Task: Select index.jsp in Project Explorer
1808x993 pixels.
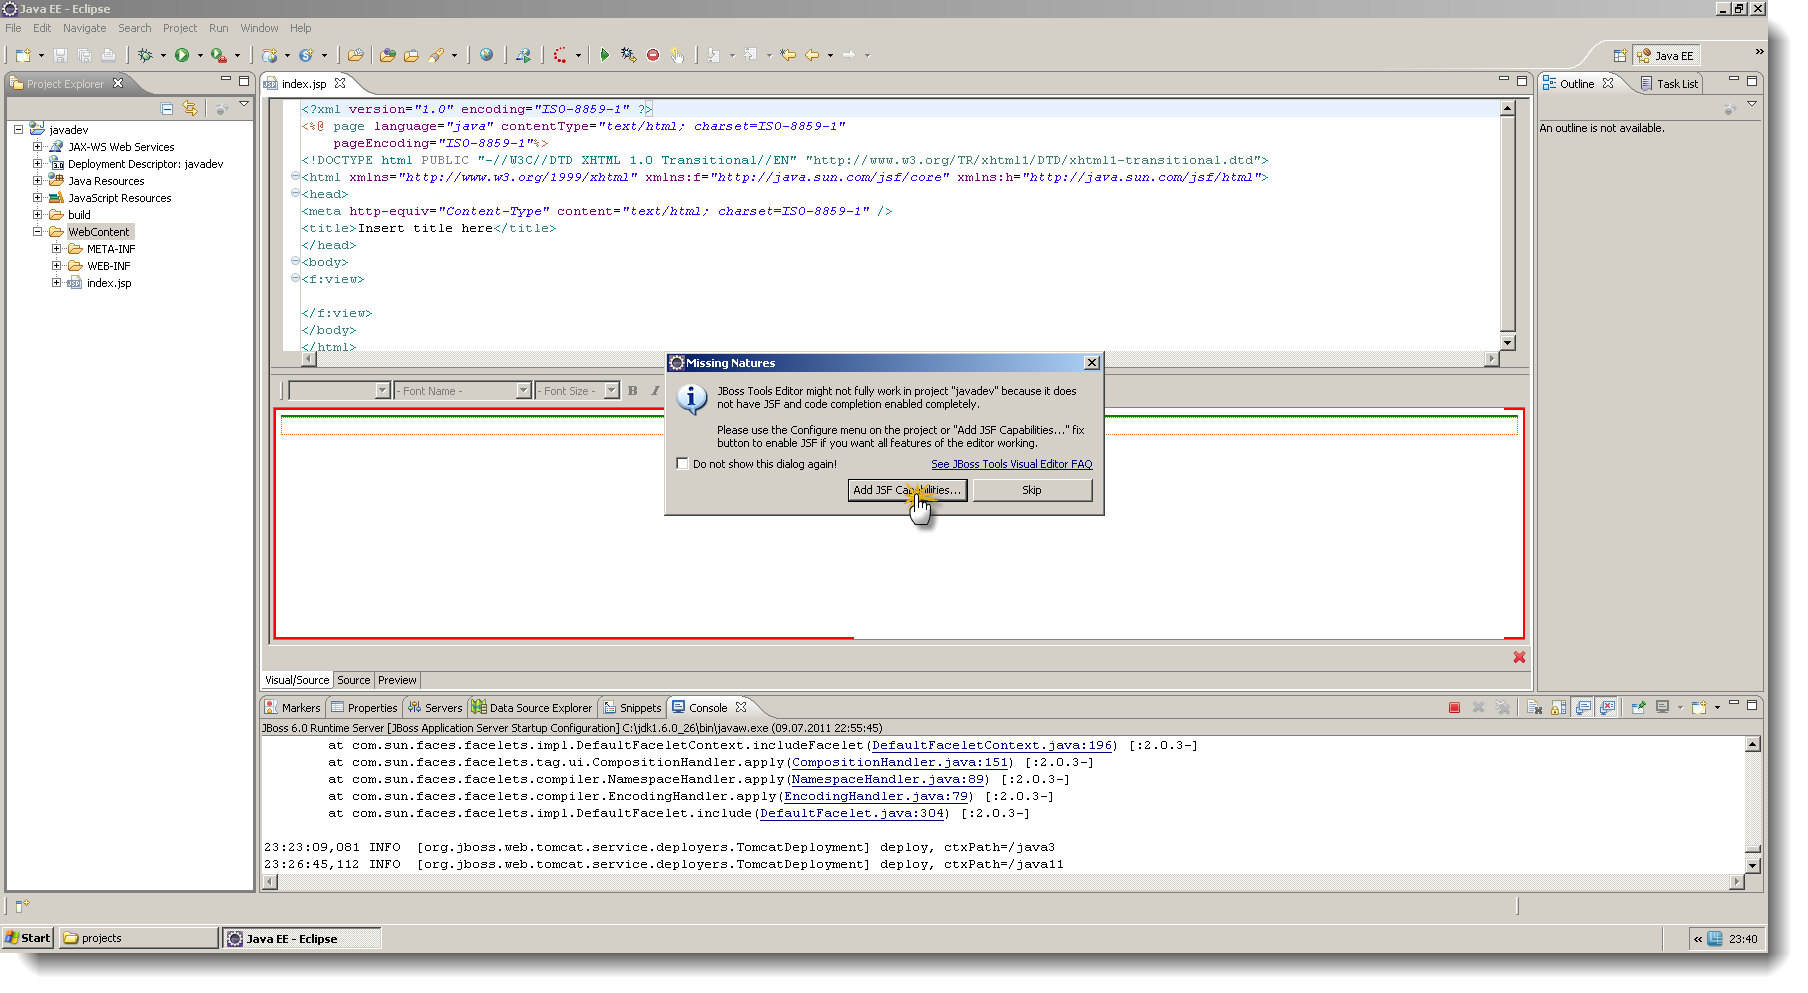Action: coord(109,283)
